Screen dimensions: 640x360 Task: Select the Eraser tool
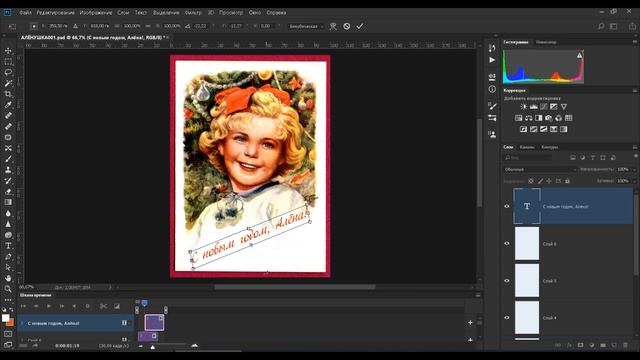click(x=8, y=191)
